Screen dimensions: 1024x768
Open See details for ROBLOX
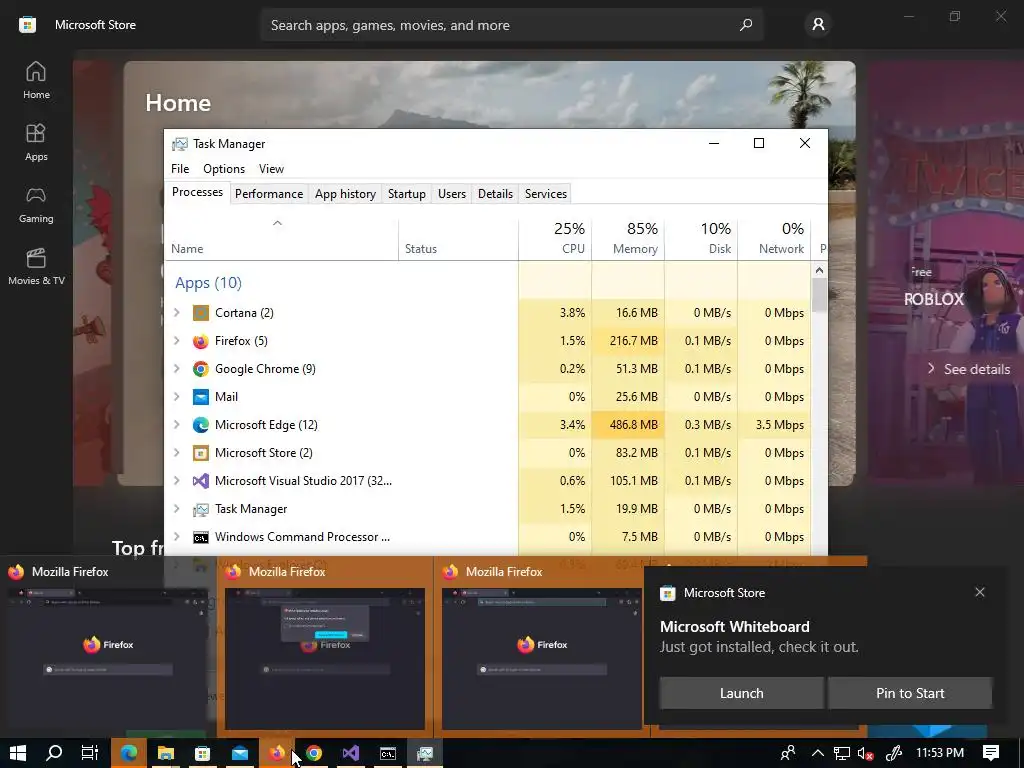tap(968, 369)
